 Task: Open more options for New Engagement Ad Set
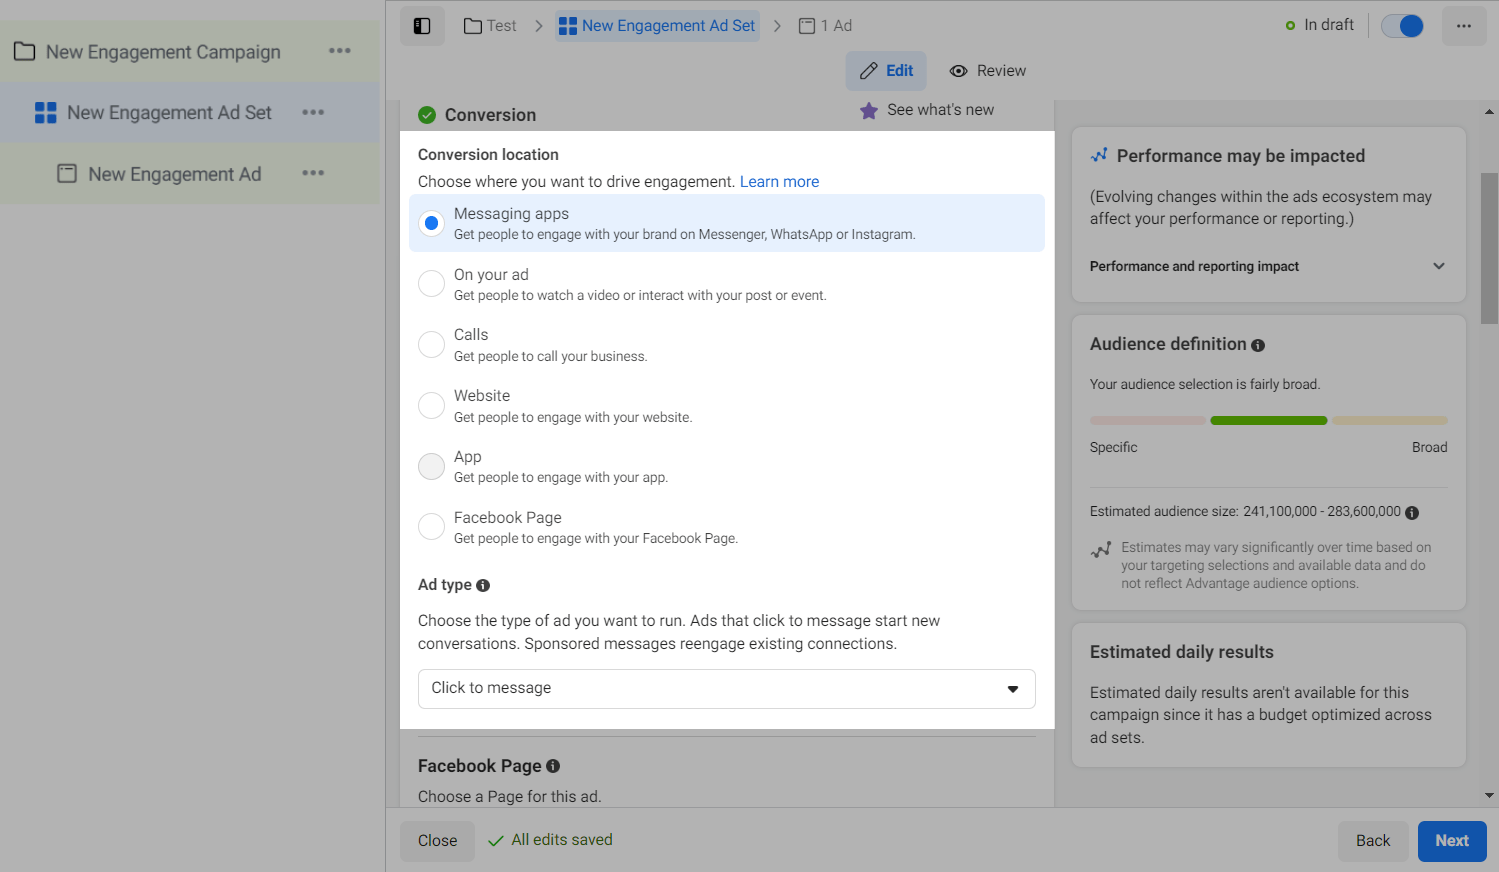313,112
